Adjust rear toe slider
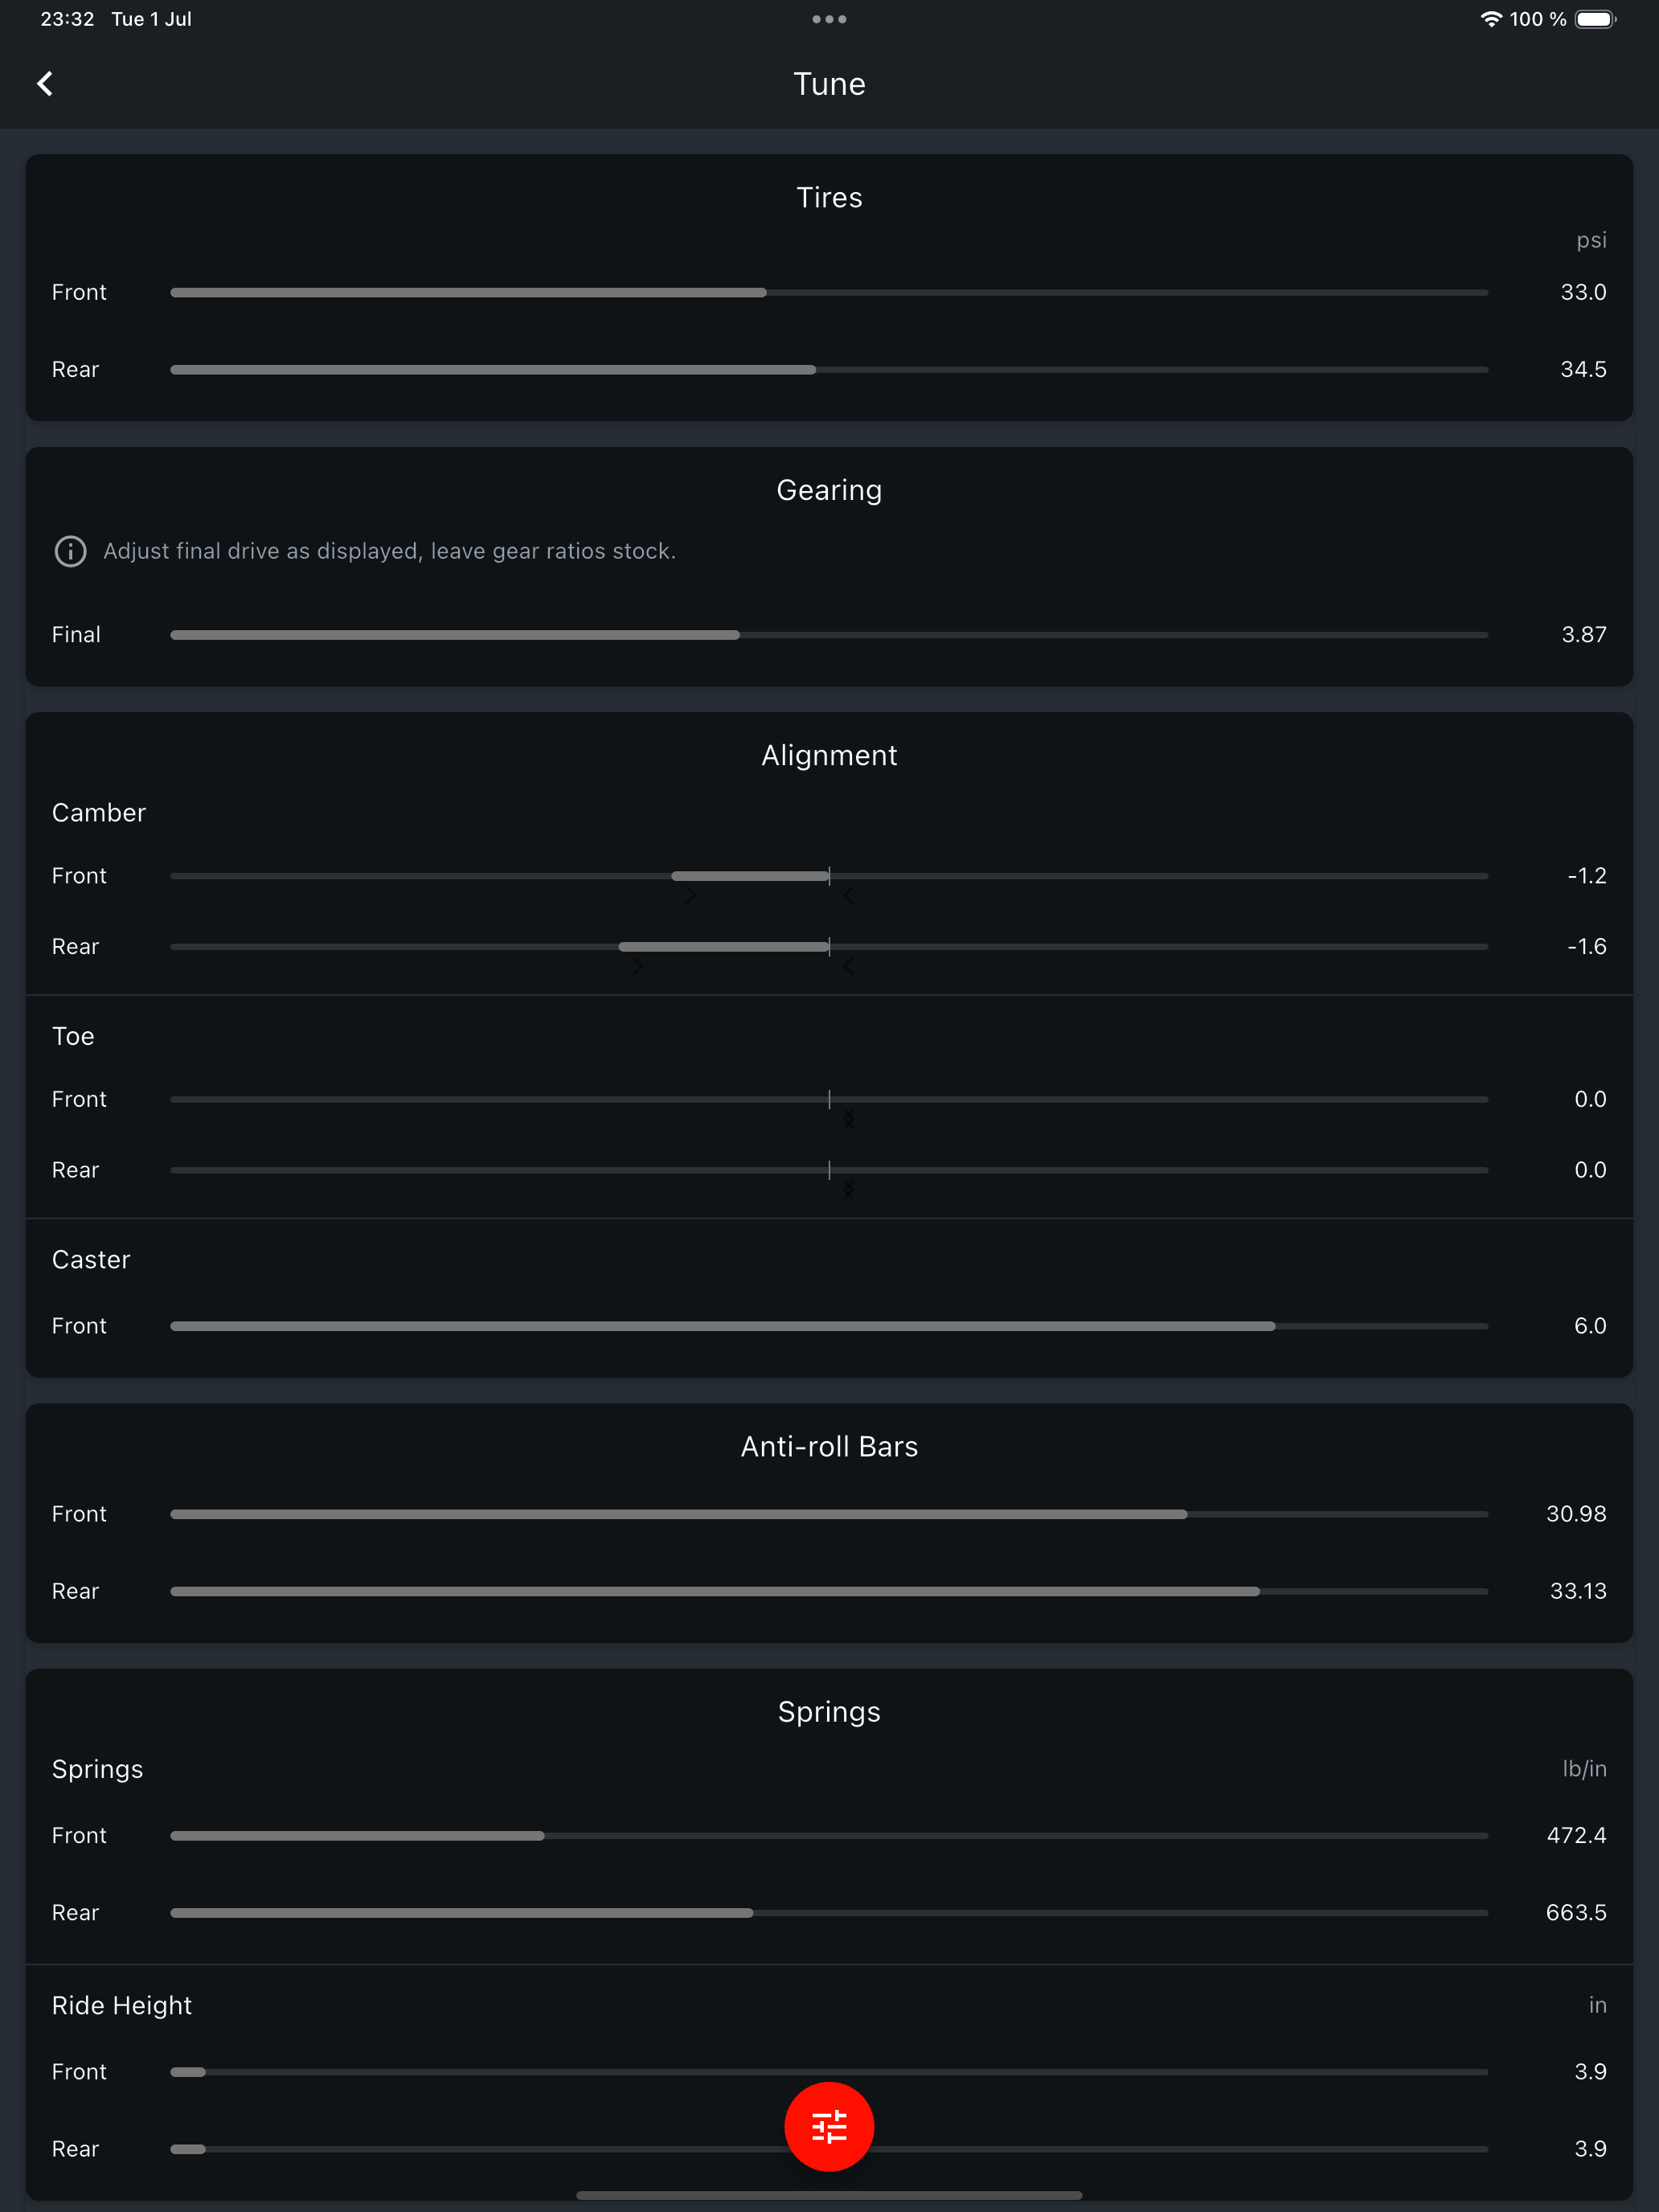This screenshot has width=1659, height=2212. (x=829, y=1170)
